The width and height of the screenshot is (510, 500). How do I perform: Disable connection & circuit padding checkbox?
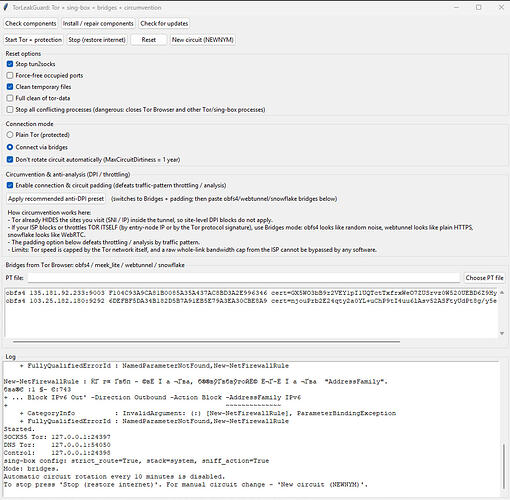(x=10, y=185)
